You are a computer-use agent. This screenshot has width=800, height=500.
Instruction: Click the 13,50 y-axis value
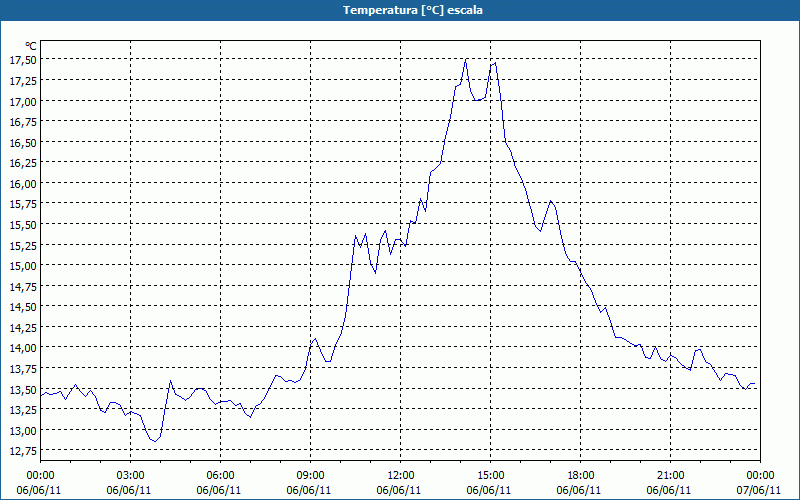(23, 390)
